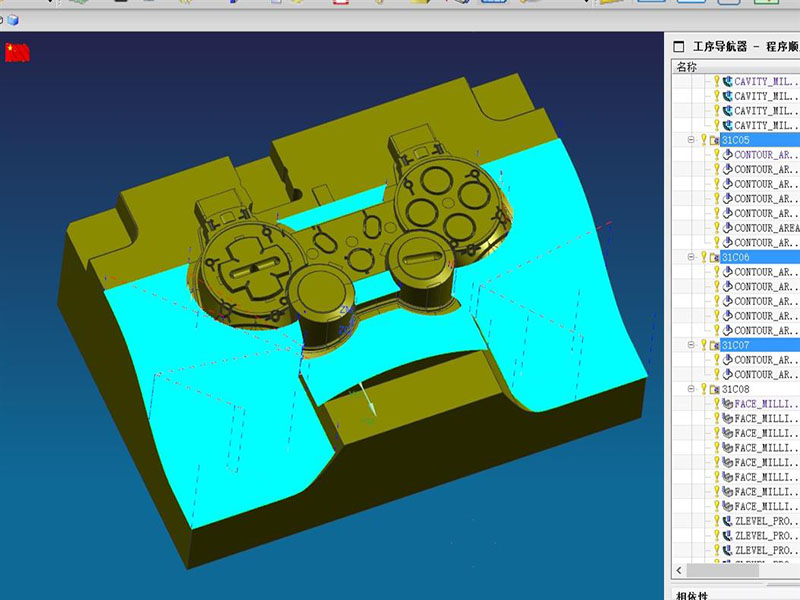The image size is (800, 600).
Task: Select the first CONTOUR_AR operation under 31C06
Action: coord(766,272)
